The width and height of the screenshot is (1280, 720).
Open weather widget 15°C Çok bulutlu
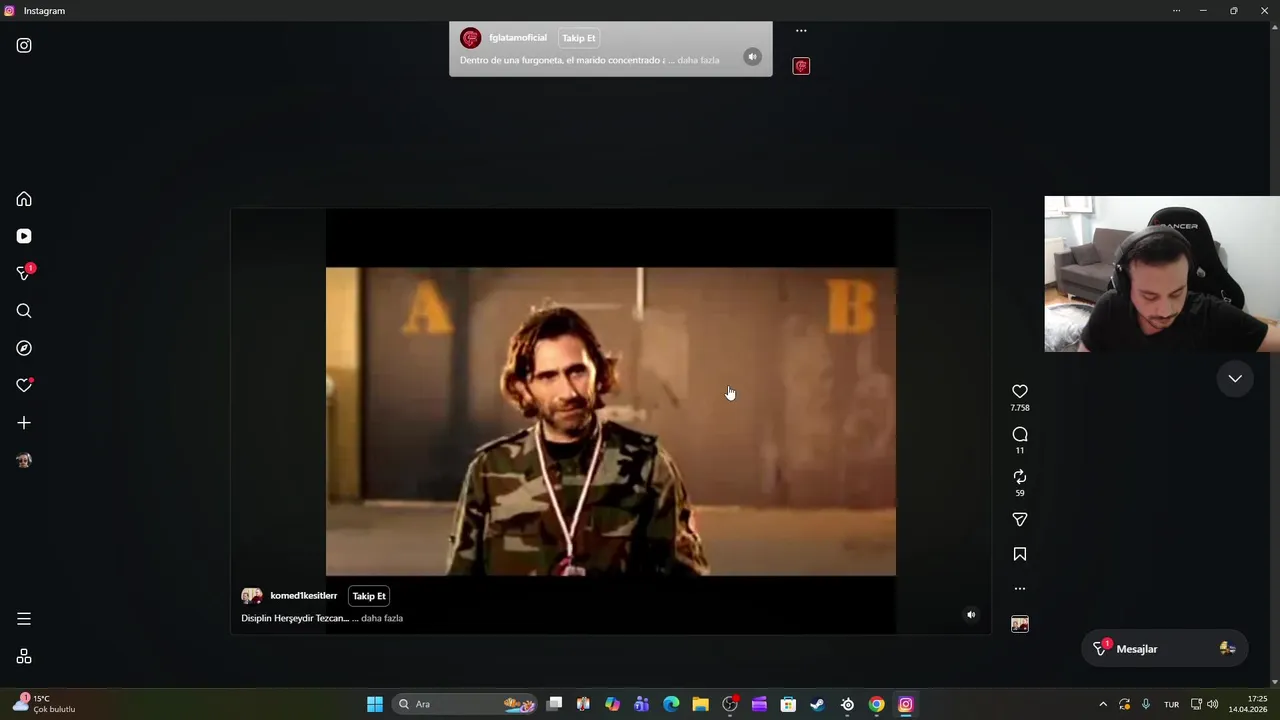tap(44, 704)
